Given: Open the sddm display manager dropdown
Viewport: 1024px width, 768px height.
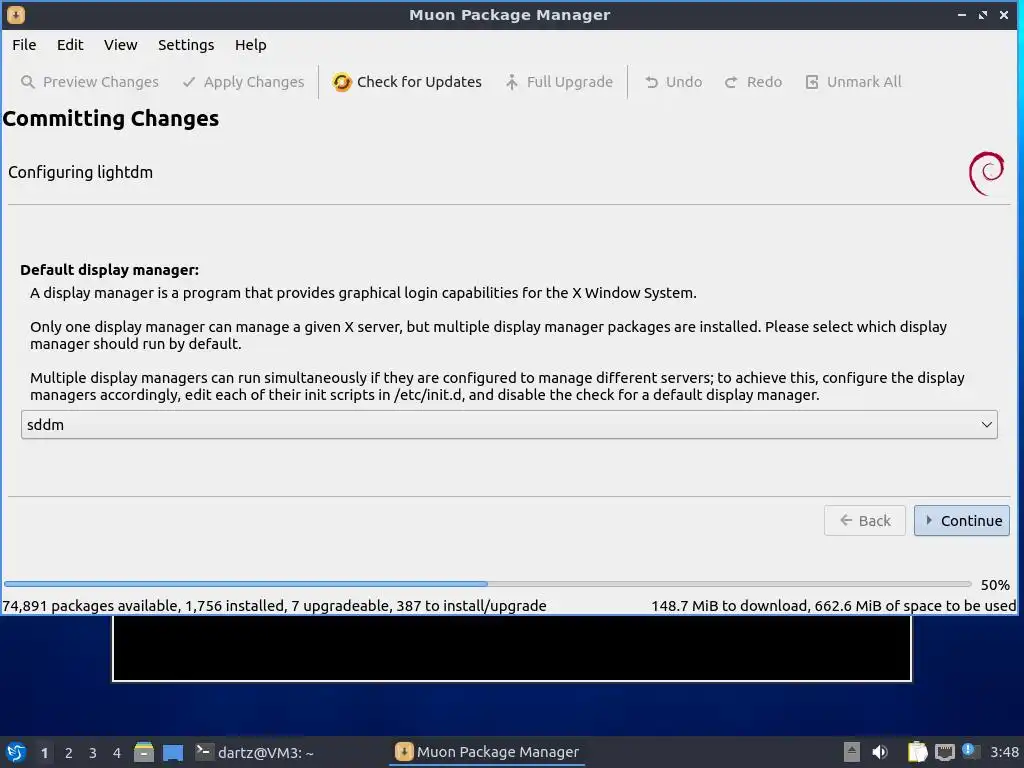Looking at the screenshot, I should pyautogui.click(x=509, y=425).
